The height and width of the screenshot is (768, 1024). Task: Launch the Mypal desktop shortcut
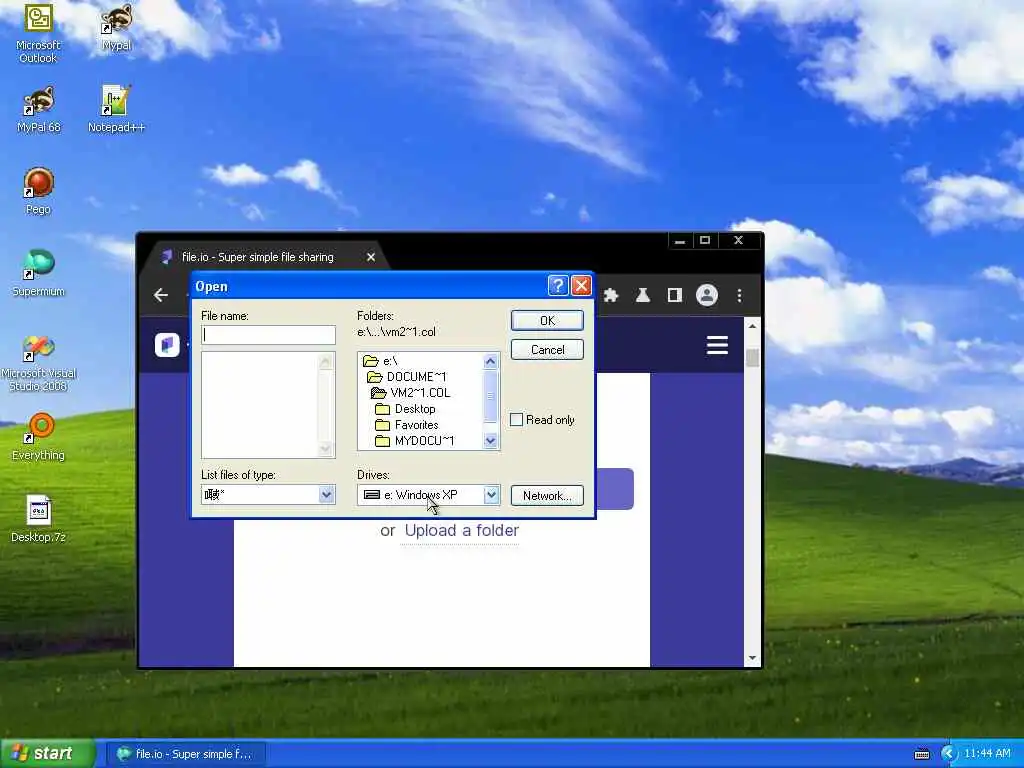[x=116, y=27]
